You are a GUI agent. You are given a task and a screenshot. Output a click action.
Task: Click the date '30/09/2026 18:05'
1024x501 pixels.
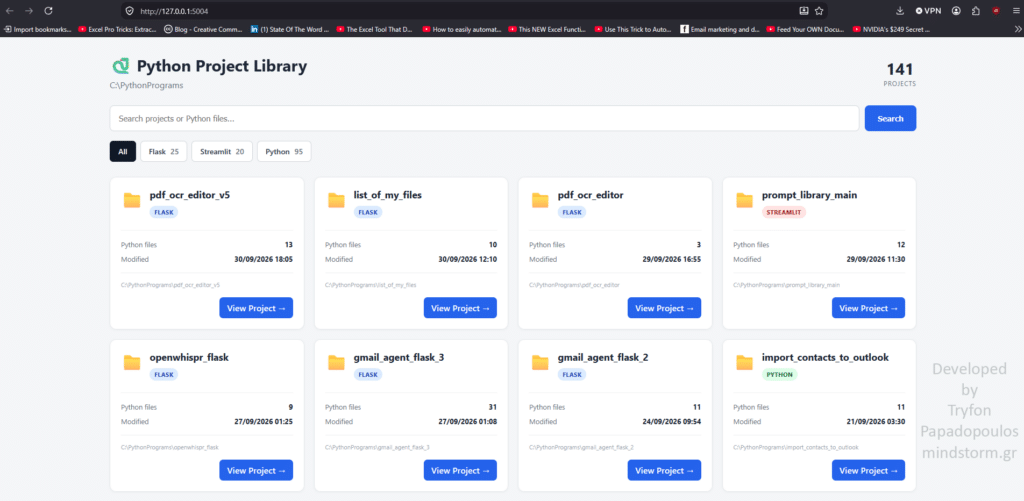click(264, 259)
